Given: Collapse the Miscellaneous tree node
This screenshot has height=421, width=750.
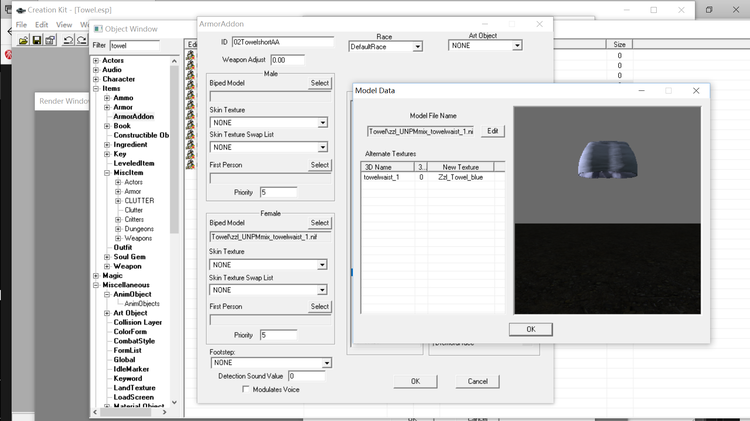Looking at the screenshot, I should point(96,285).
